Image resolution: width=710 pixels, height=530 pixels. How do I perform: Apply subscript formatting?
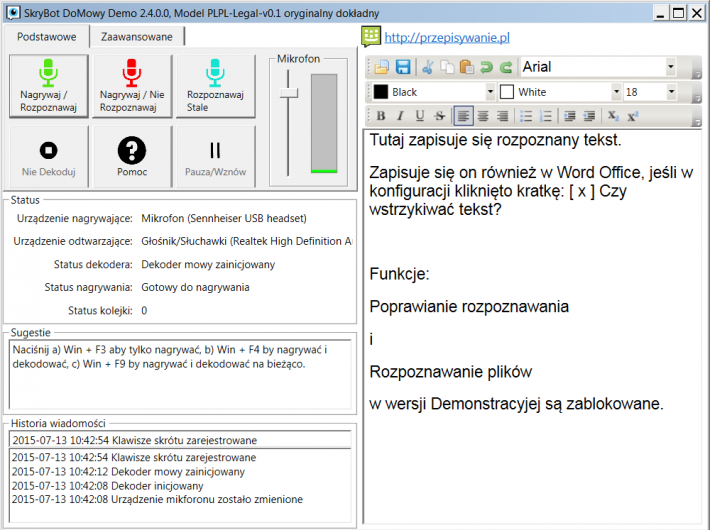click(x=613, y=116)
